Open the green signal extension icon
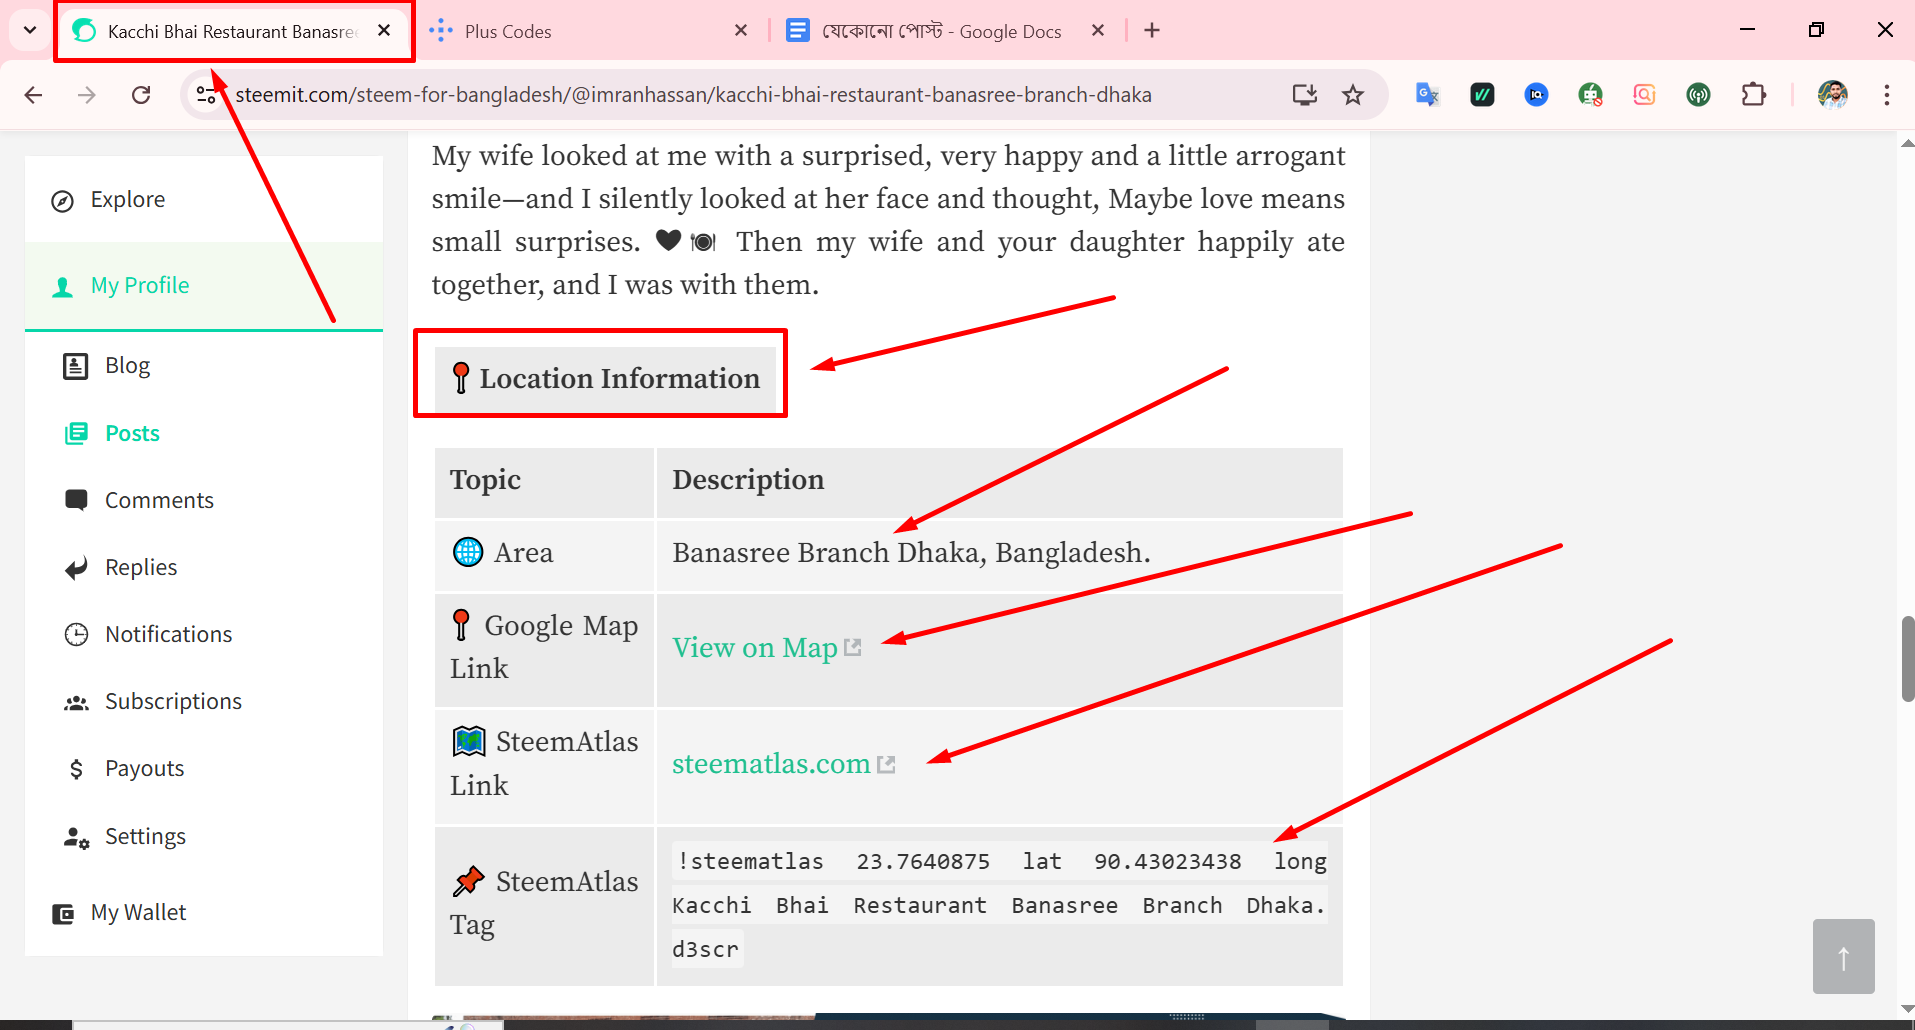The height and width of the screenshot is (1030, 1915). [x=1698, y=95]
